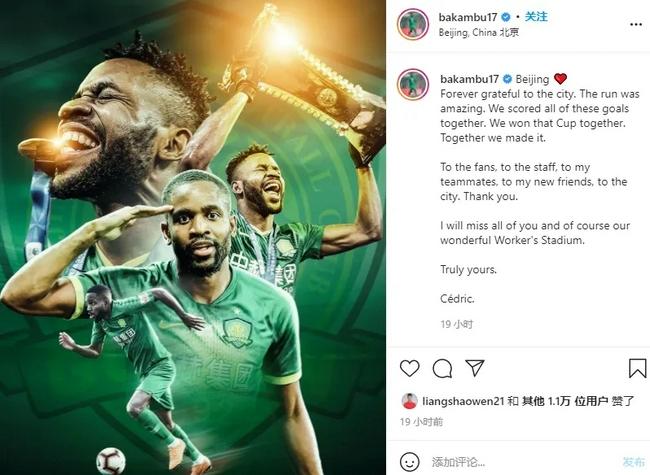Click the header profile avatar of bakambu17
This screenshot has width=650, height=475.
point(413,24)
